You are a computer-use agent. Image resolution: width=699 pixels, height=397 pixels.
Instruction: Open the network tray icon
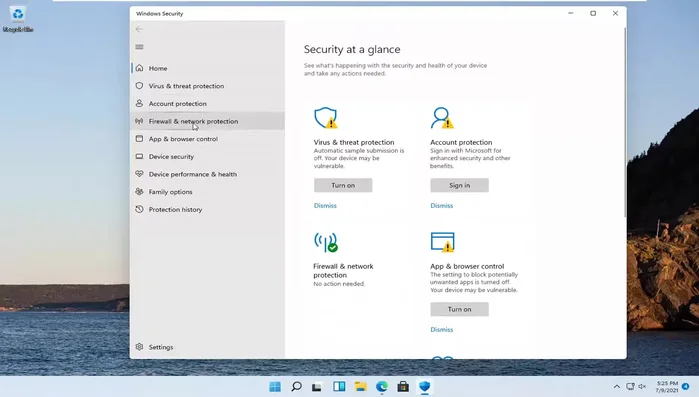coord(630,386)
